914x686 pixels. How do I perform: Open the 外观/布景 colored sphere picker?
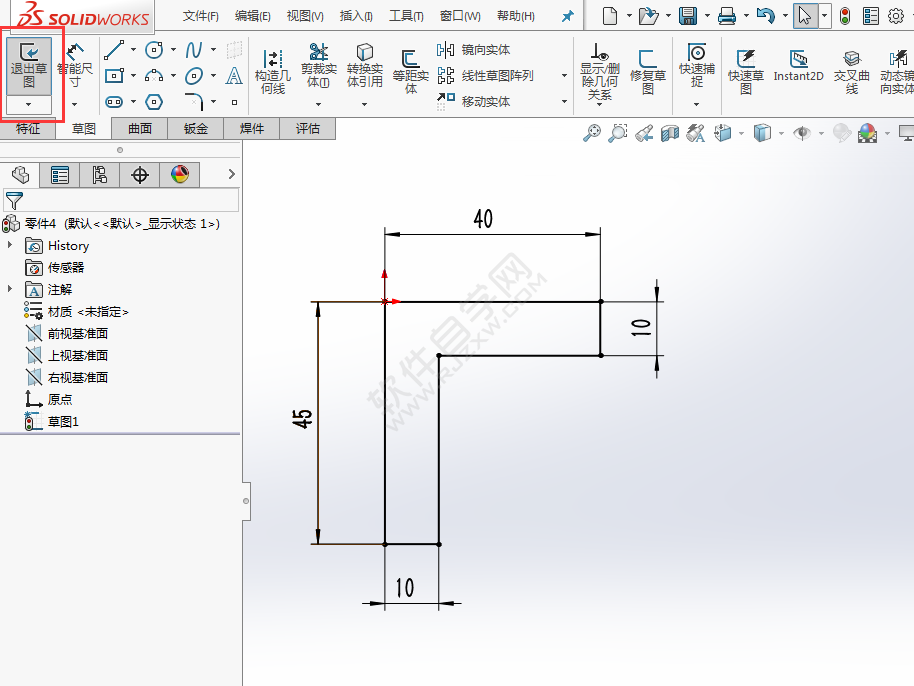868,131
